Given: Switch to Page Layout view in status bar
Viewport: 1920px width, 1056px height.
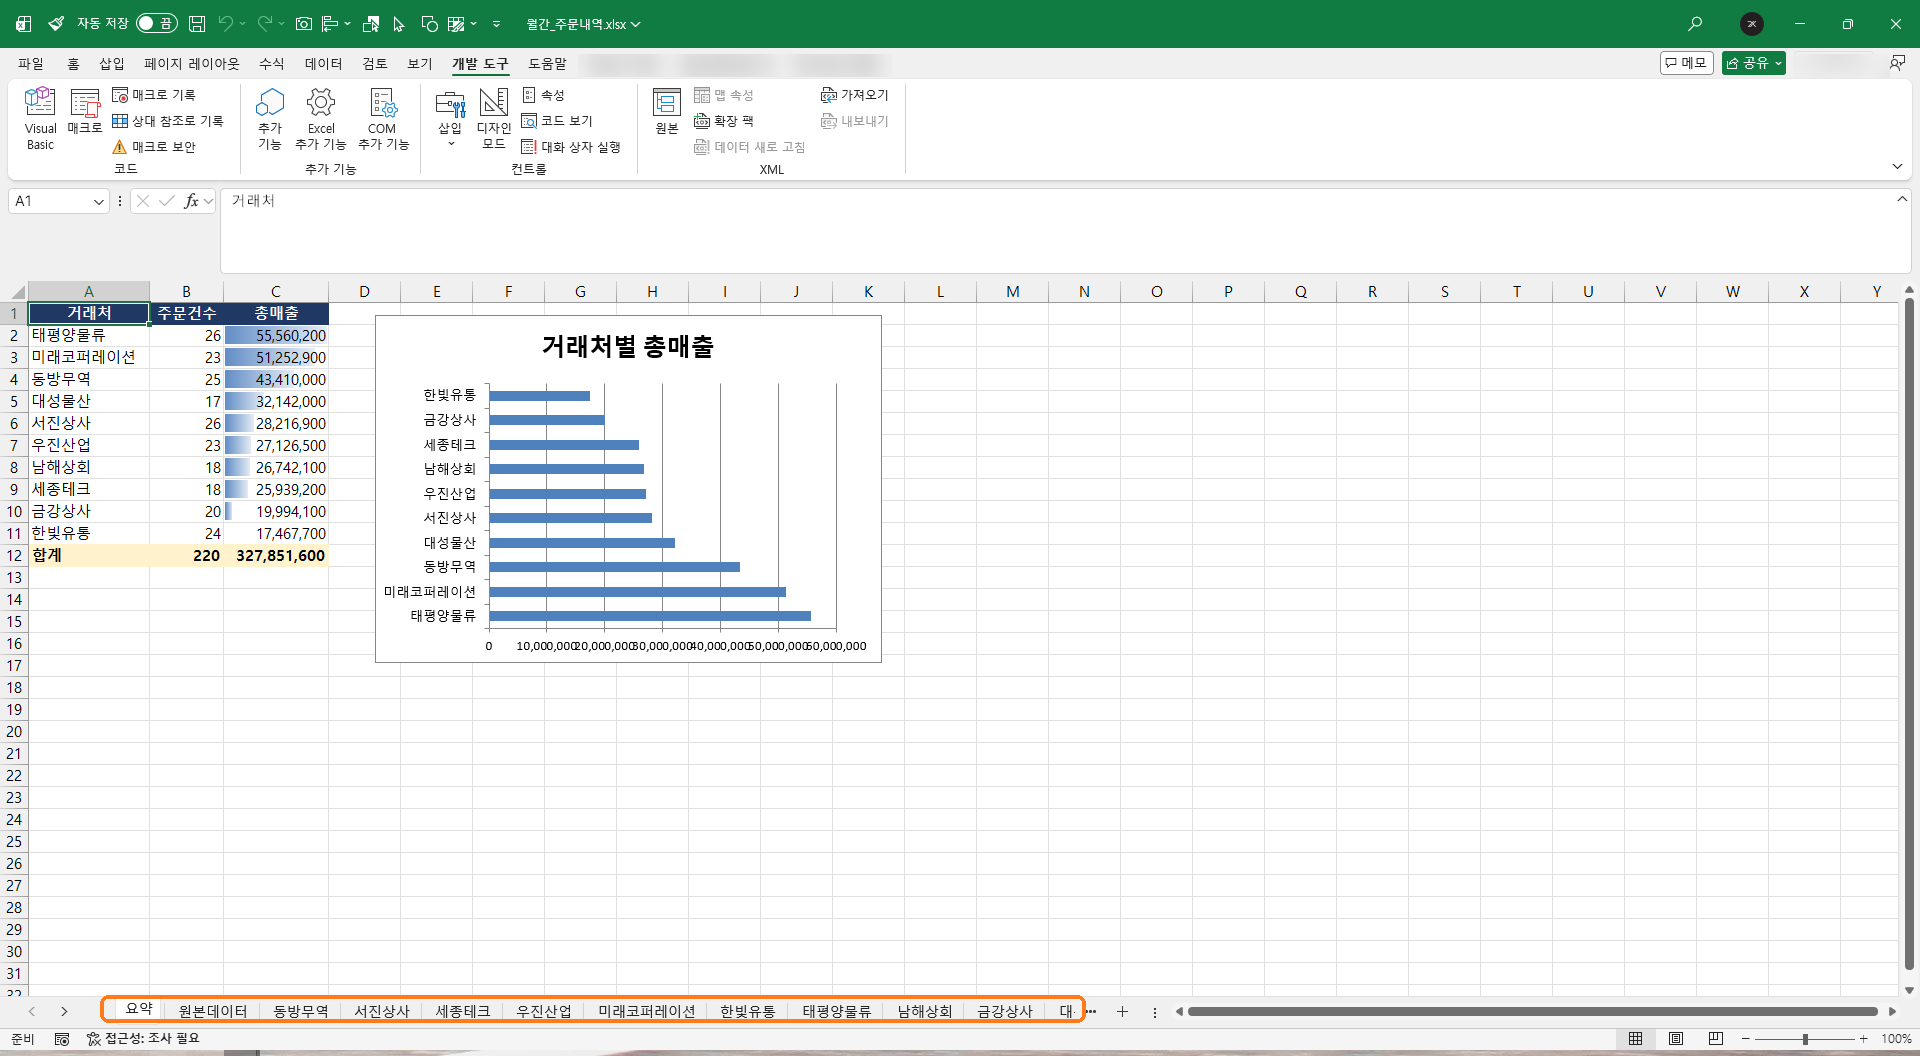Looking at the screenshot, I should (x=1676, y=1039).
